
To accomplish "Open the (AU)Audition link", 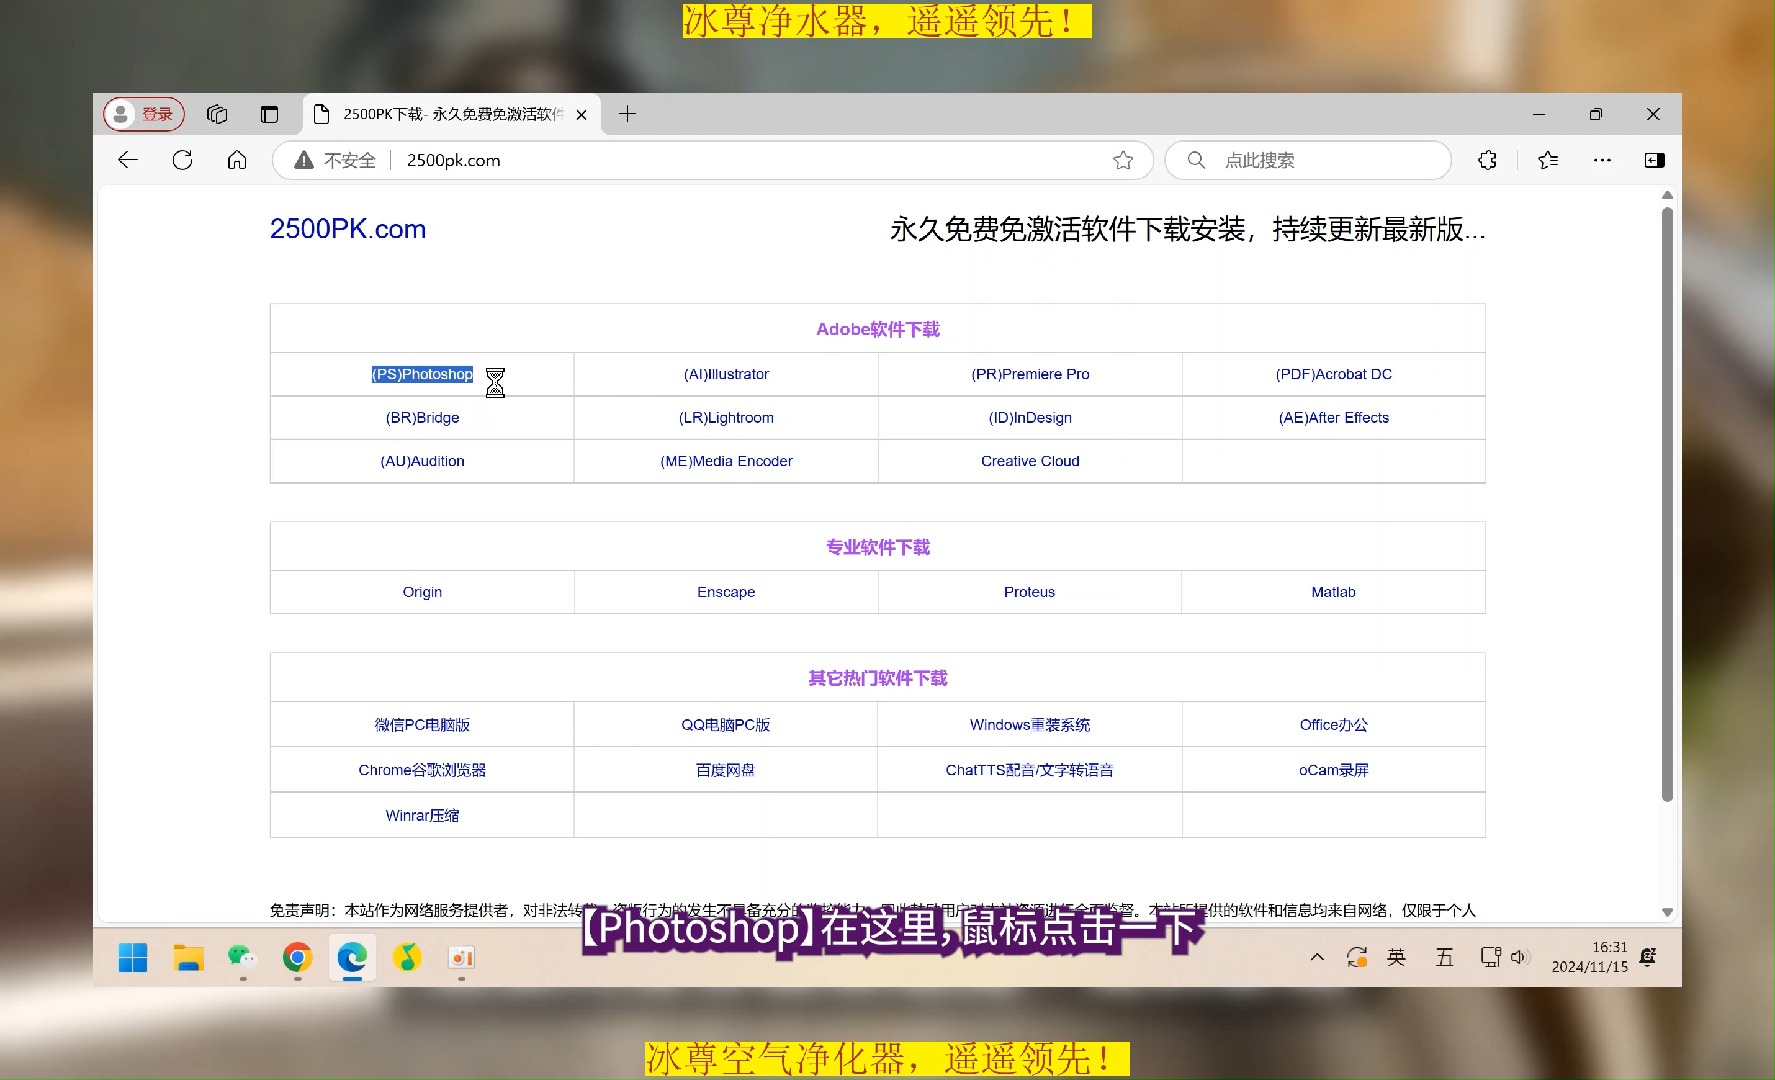I will 422,461.
